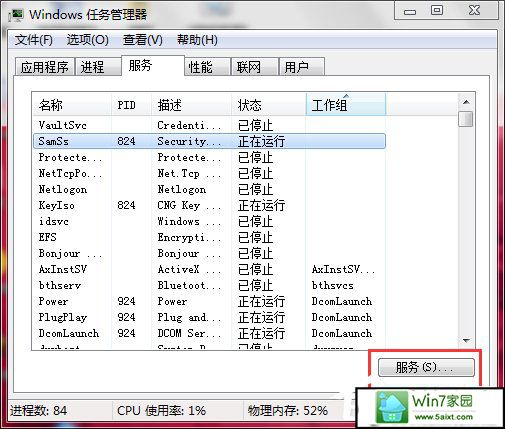Select the AxInstSV service name
Image resolution: width=505 pixels, height=429 pixels.
[x=63, y=269]
